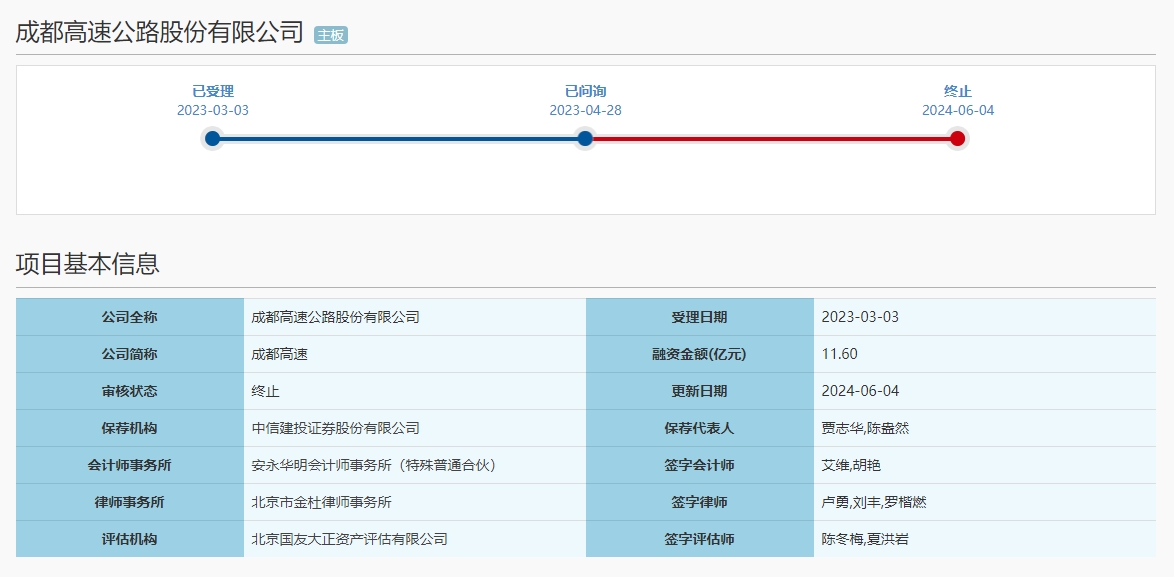This screenshot has height=577, width=1174.
Task: Click the red 终止 timeline dot
Action: point(958,138)
